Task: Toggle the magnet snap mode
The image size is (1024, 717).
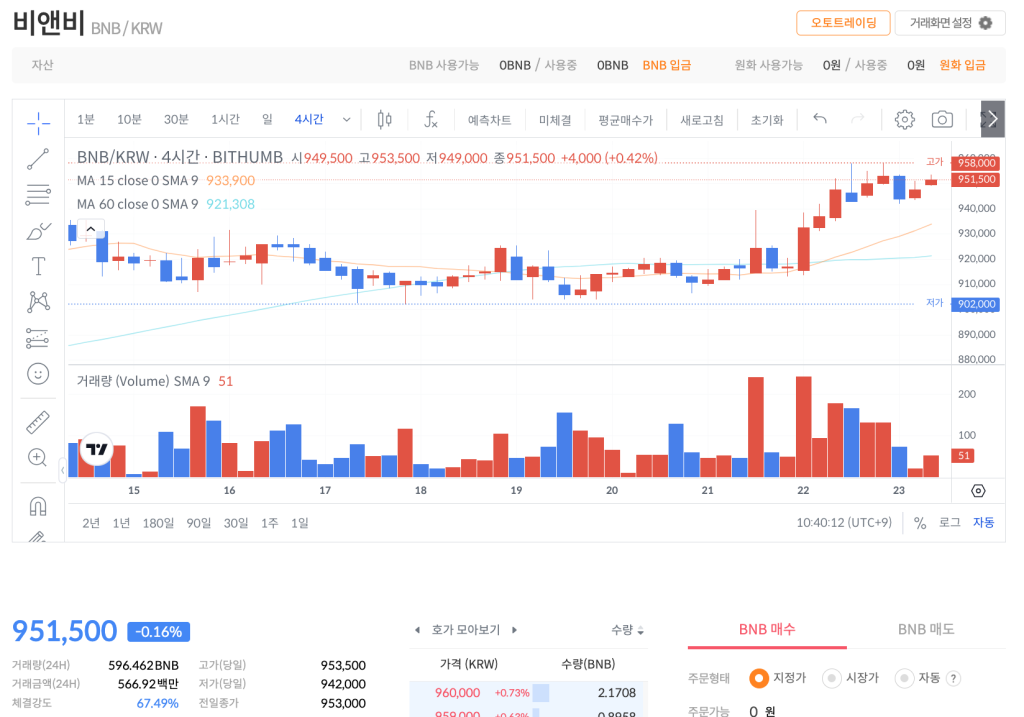Action: 38,507
